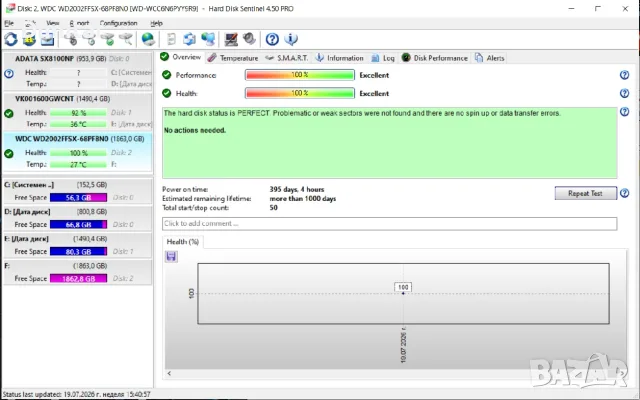This screenshot has height=400, width=640.
Task: Click the 100 data point in health graph
Action: tap(403, 293)
